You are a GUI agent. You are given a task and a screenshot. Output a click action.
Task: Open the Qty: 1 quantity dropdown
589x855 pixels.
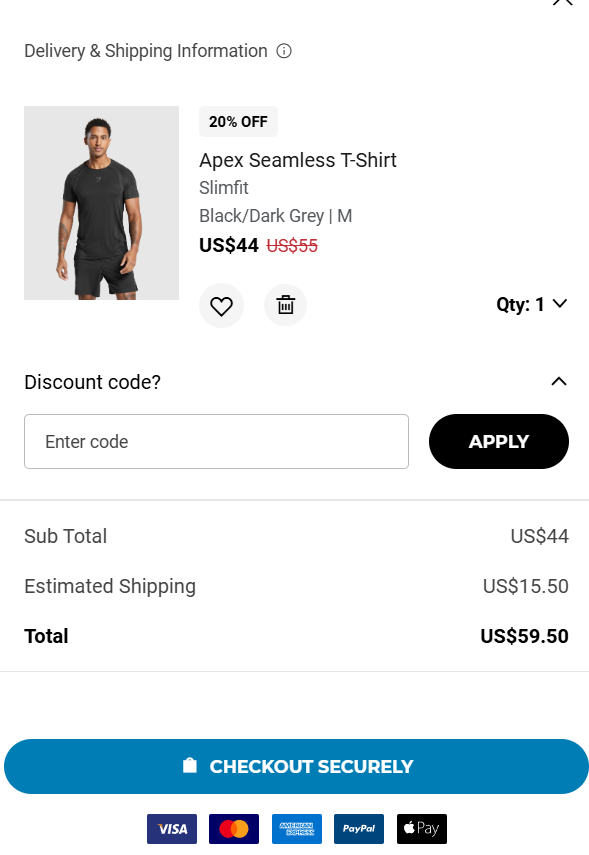click(x=532, y=304)
